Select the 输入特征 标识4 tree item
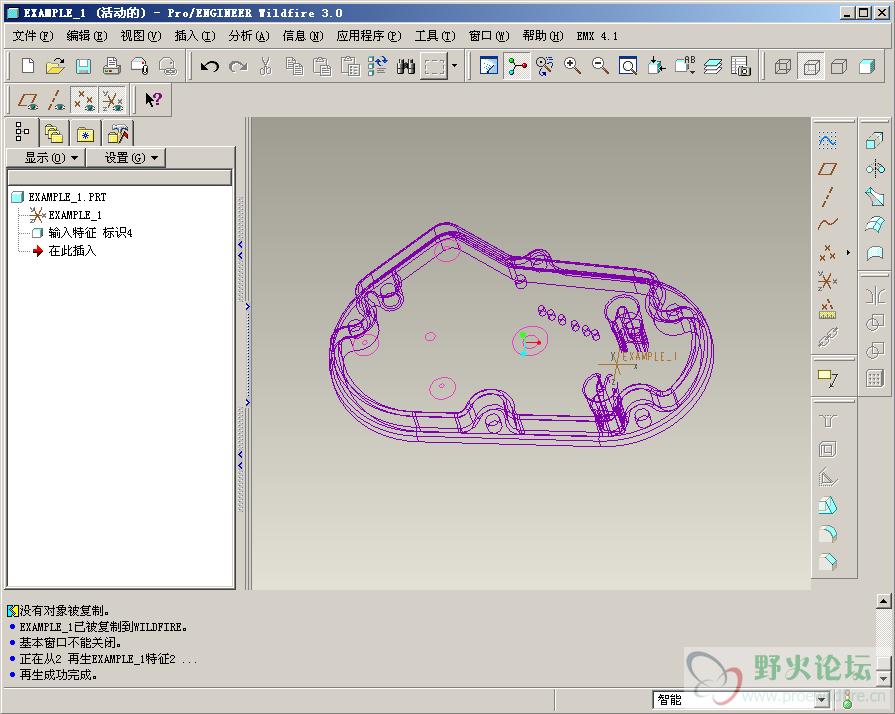This screenshot has width=895, height=714. pyautogui.click(x=90, y=233)
